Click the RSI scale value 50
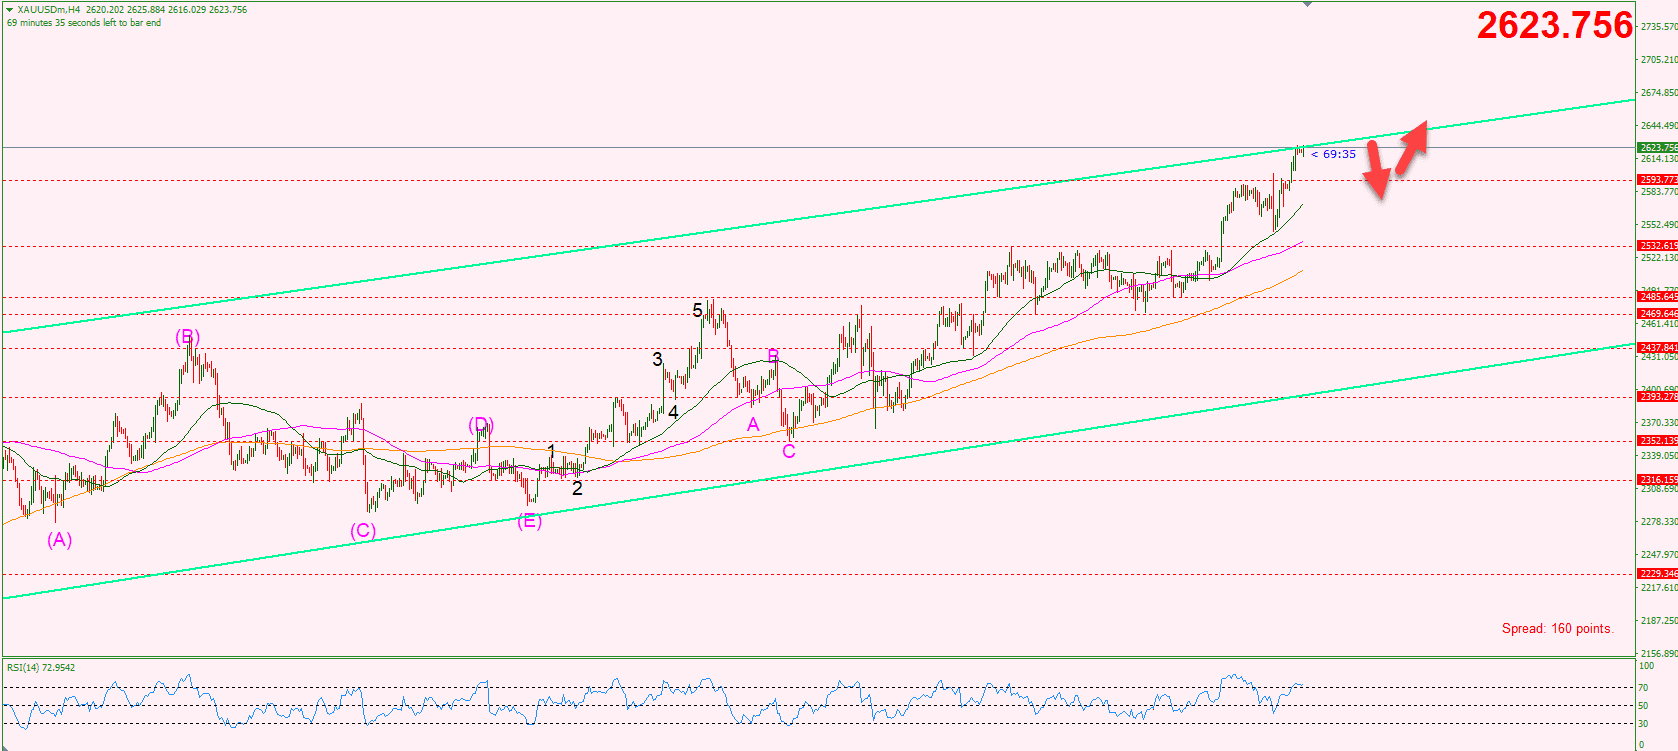 [1643, 706]
